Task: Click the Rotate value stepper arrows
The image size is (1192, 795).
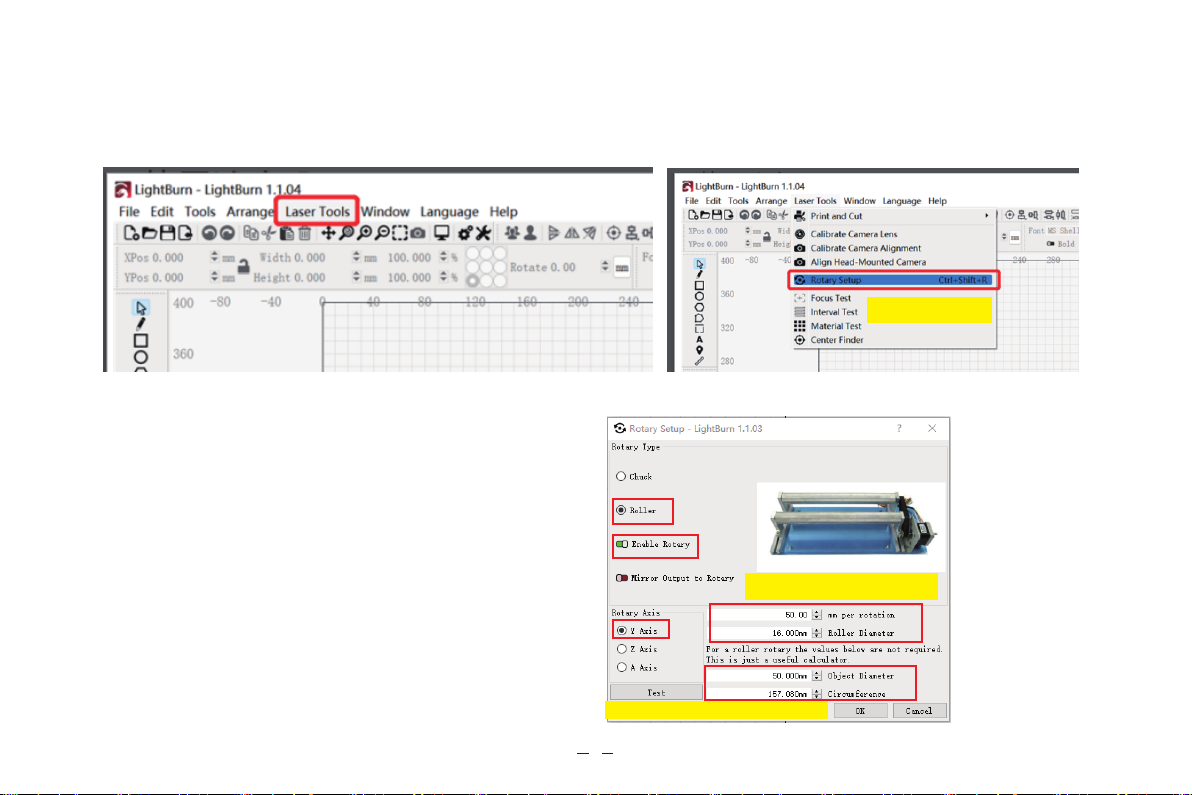Action: coord(605,267)
